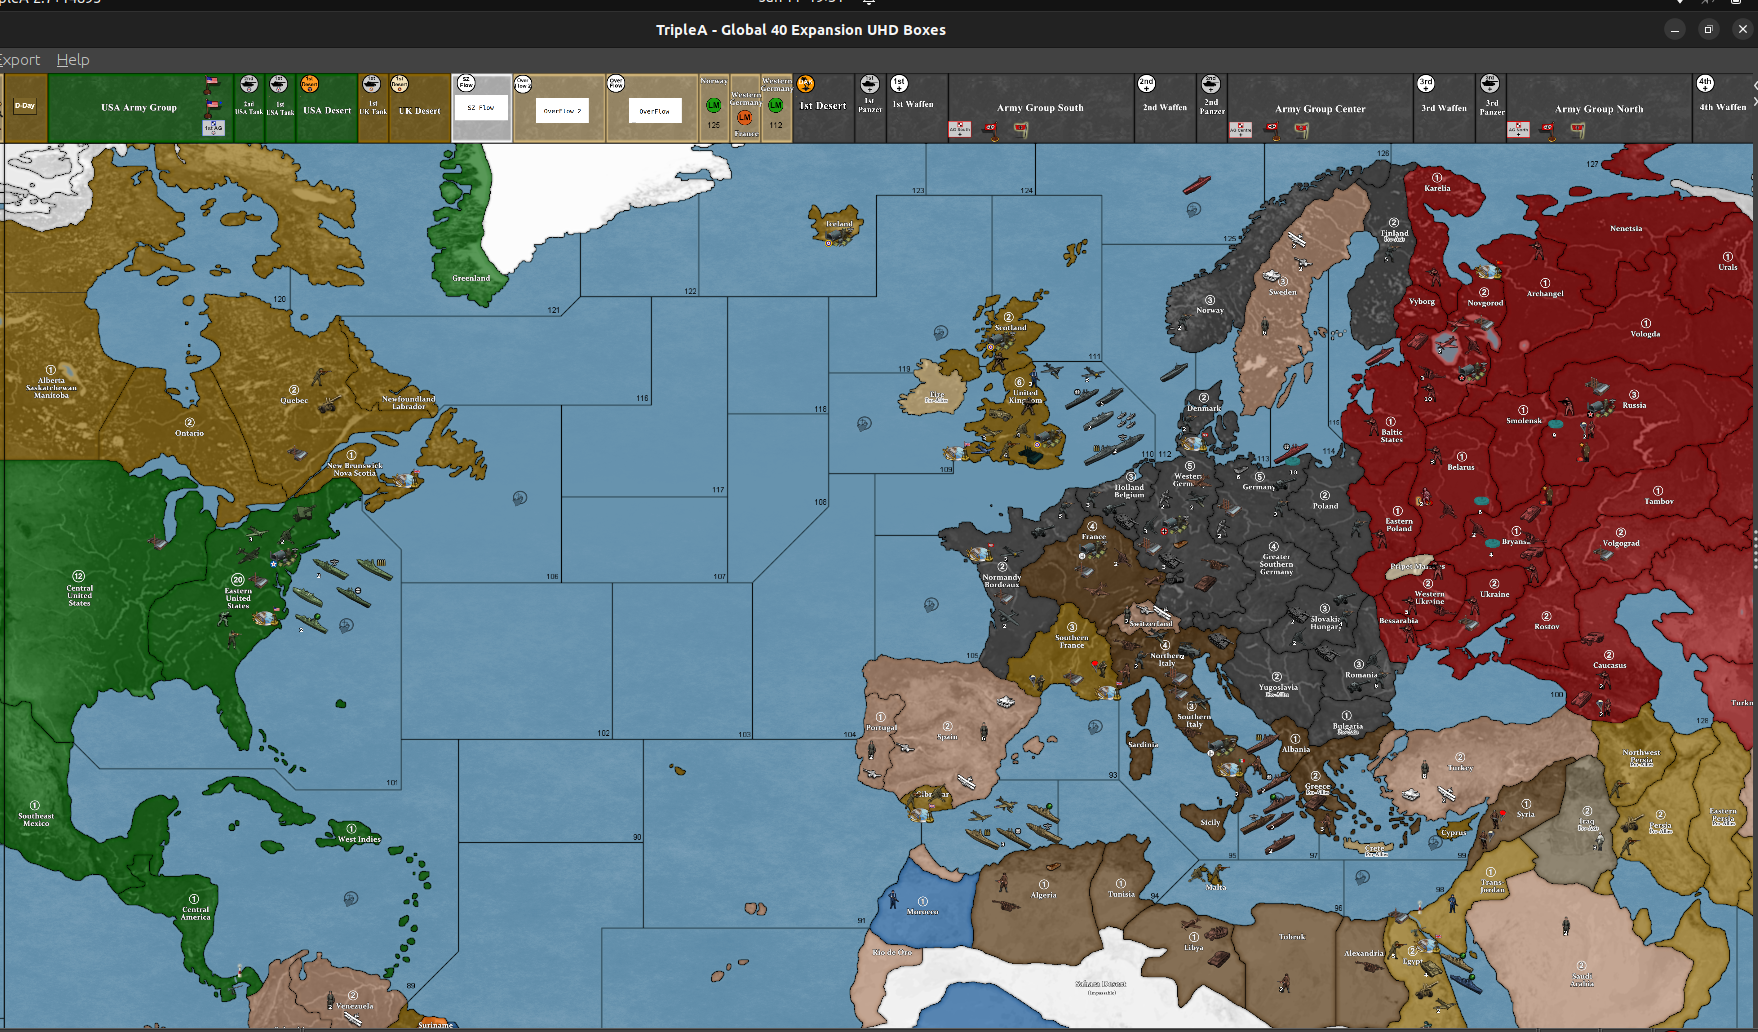Image resolution: width=1758 pixels, height=1032 pixels.
Task: Select the Quebec territory label
Action: 294,401
